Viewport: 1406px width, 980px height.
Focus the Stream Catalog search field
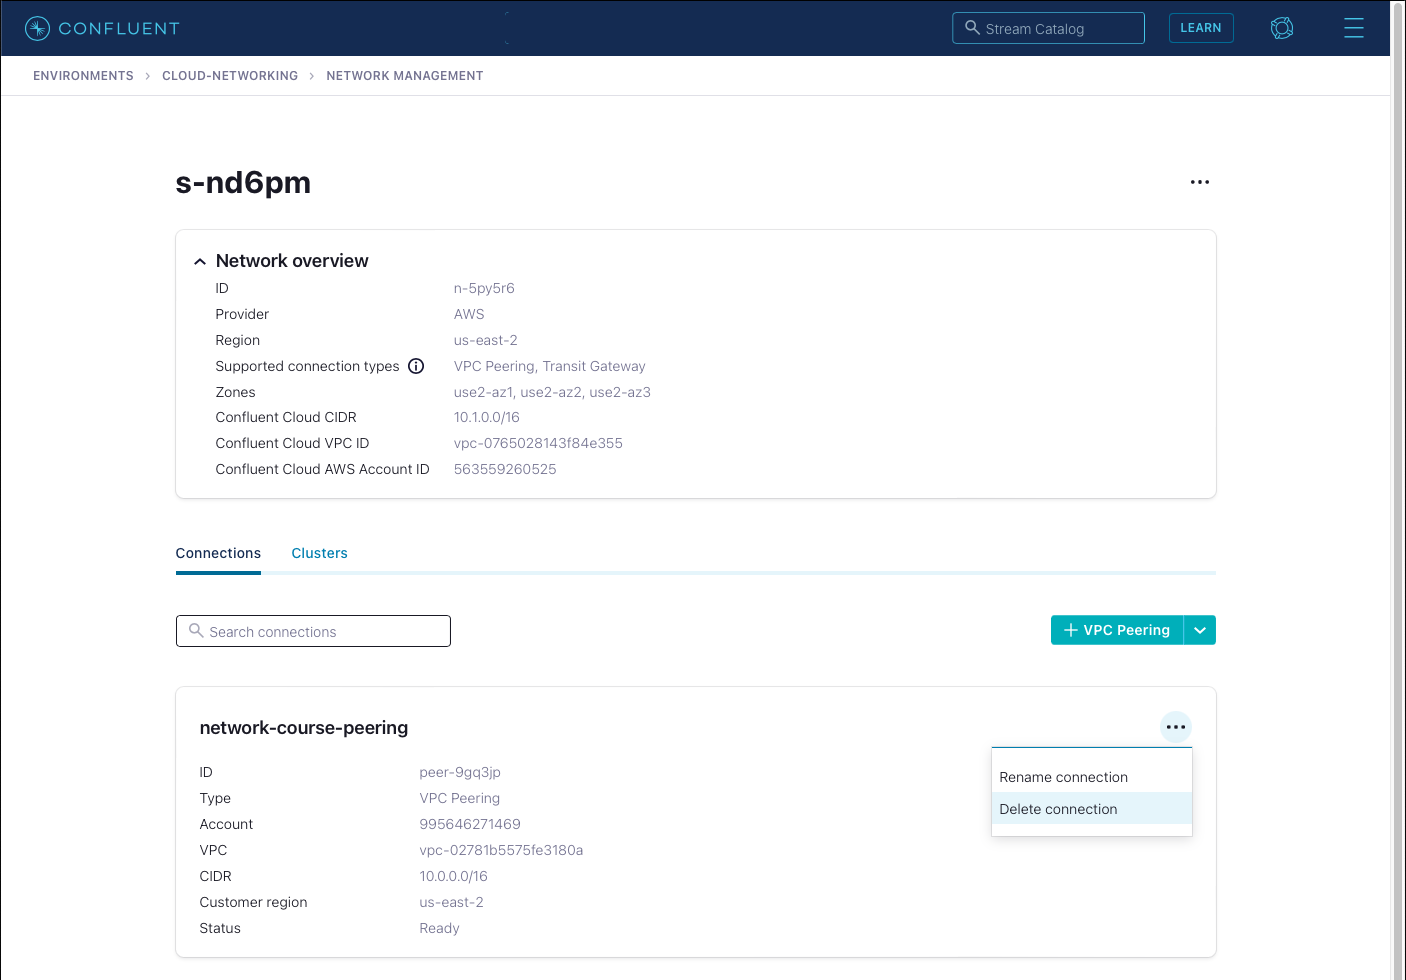[1048, 28]
